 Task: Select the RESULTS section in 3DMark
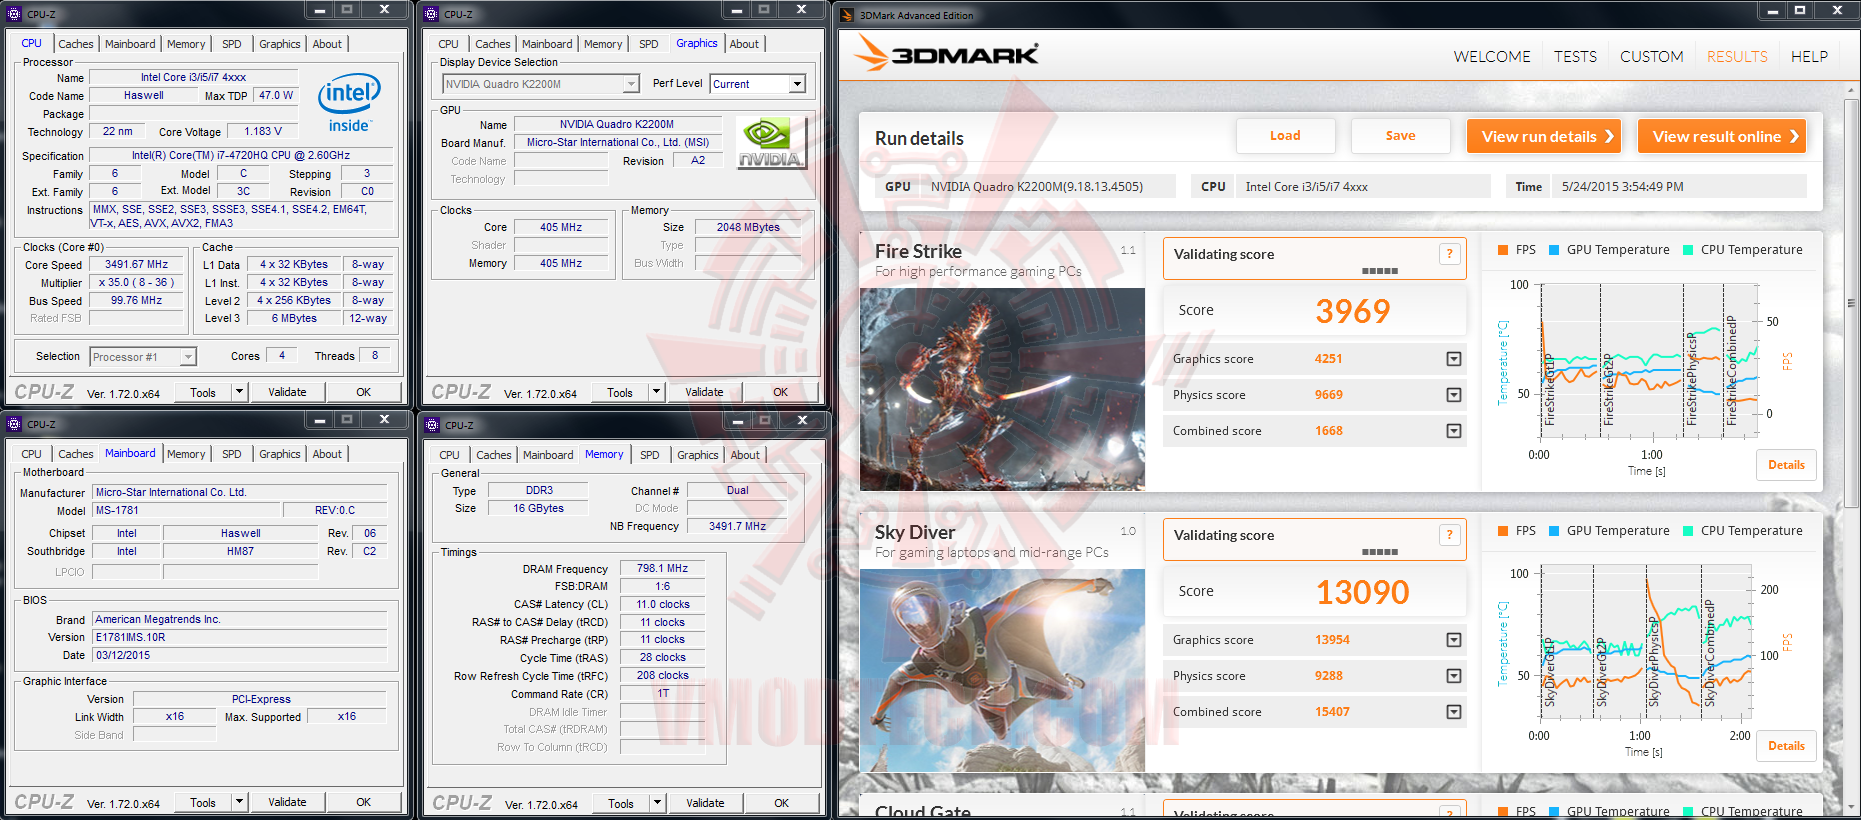(x=1737, y=57)
